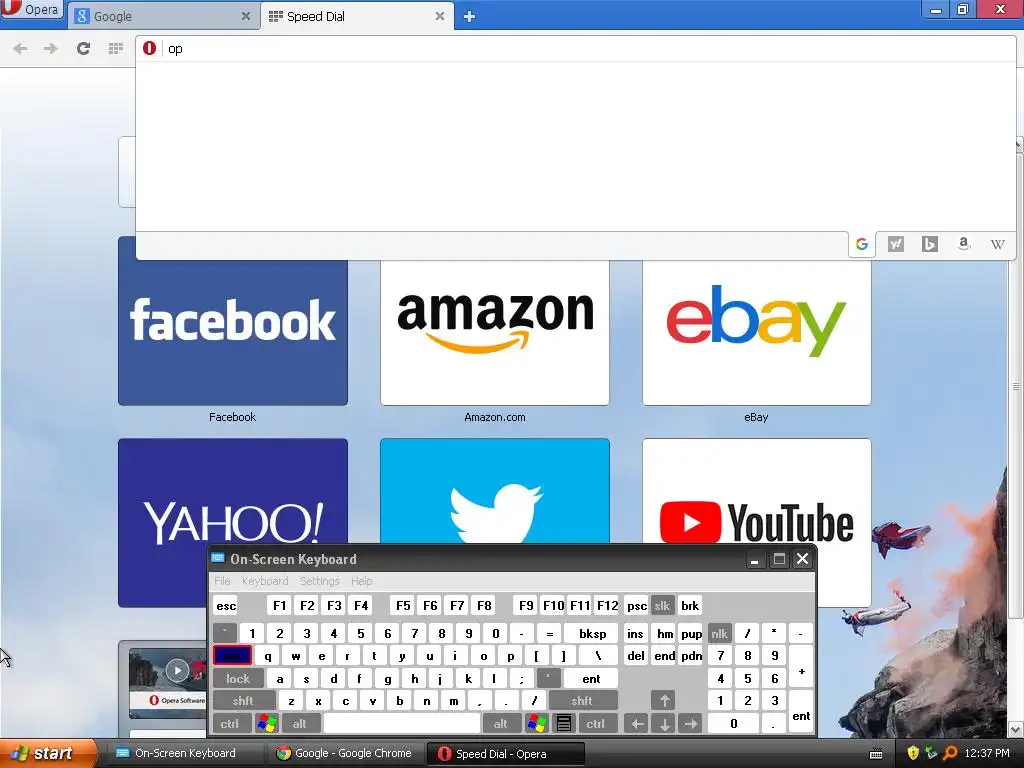Click the down arrow key
The width and height of the screenshot is (1024, 768).
664,724
